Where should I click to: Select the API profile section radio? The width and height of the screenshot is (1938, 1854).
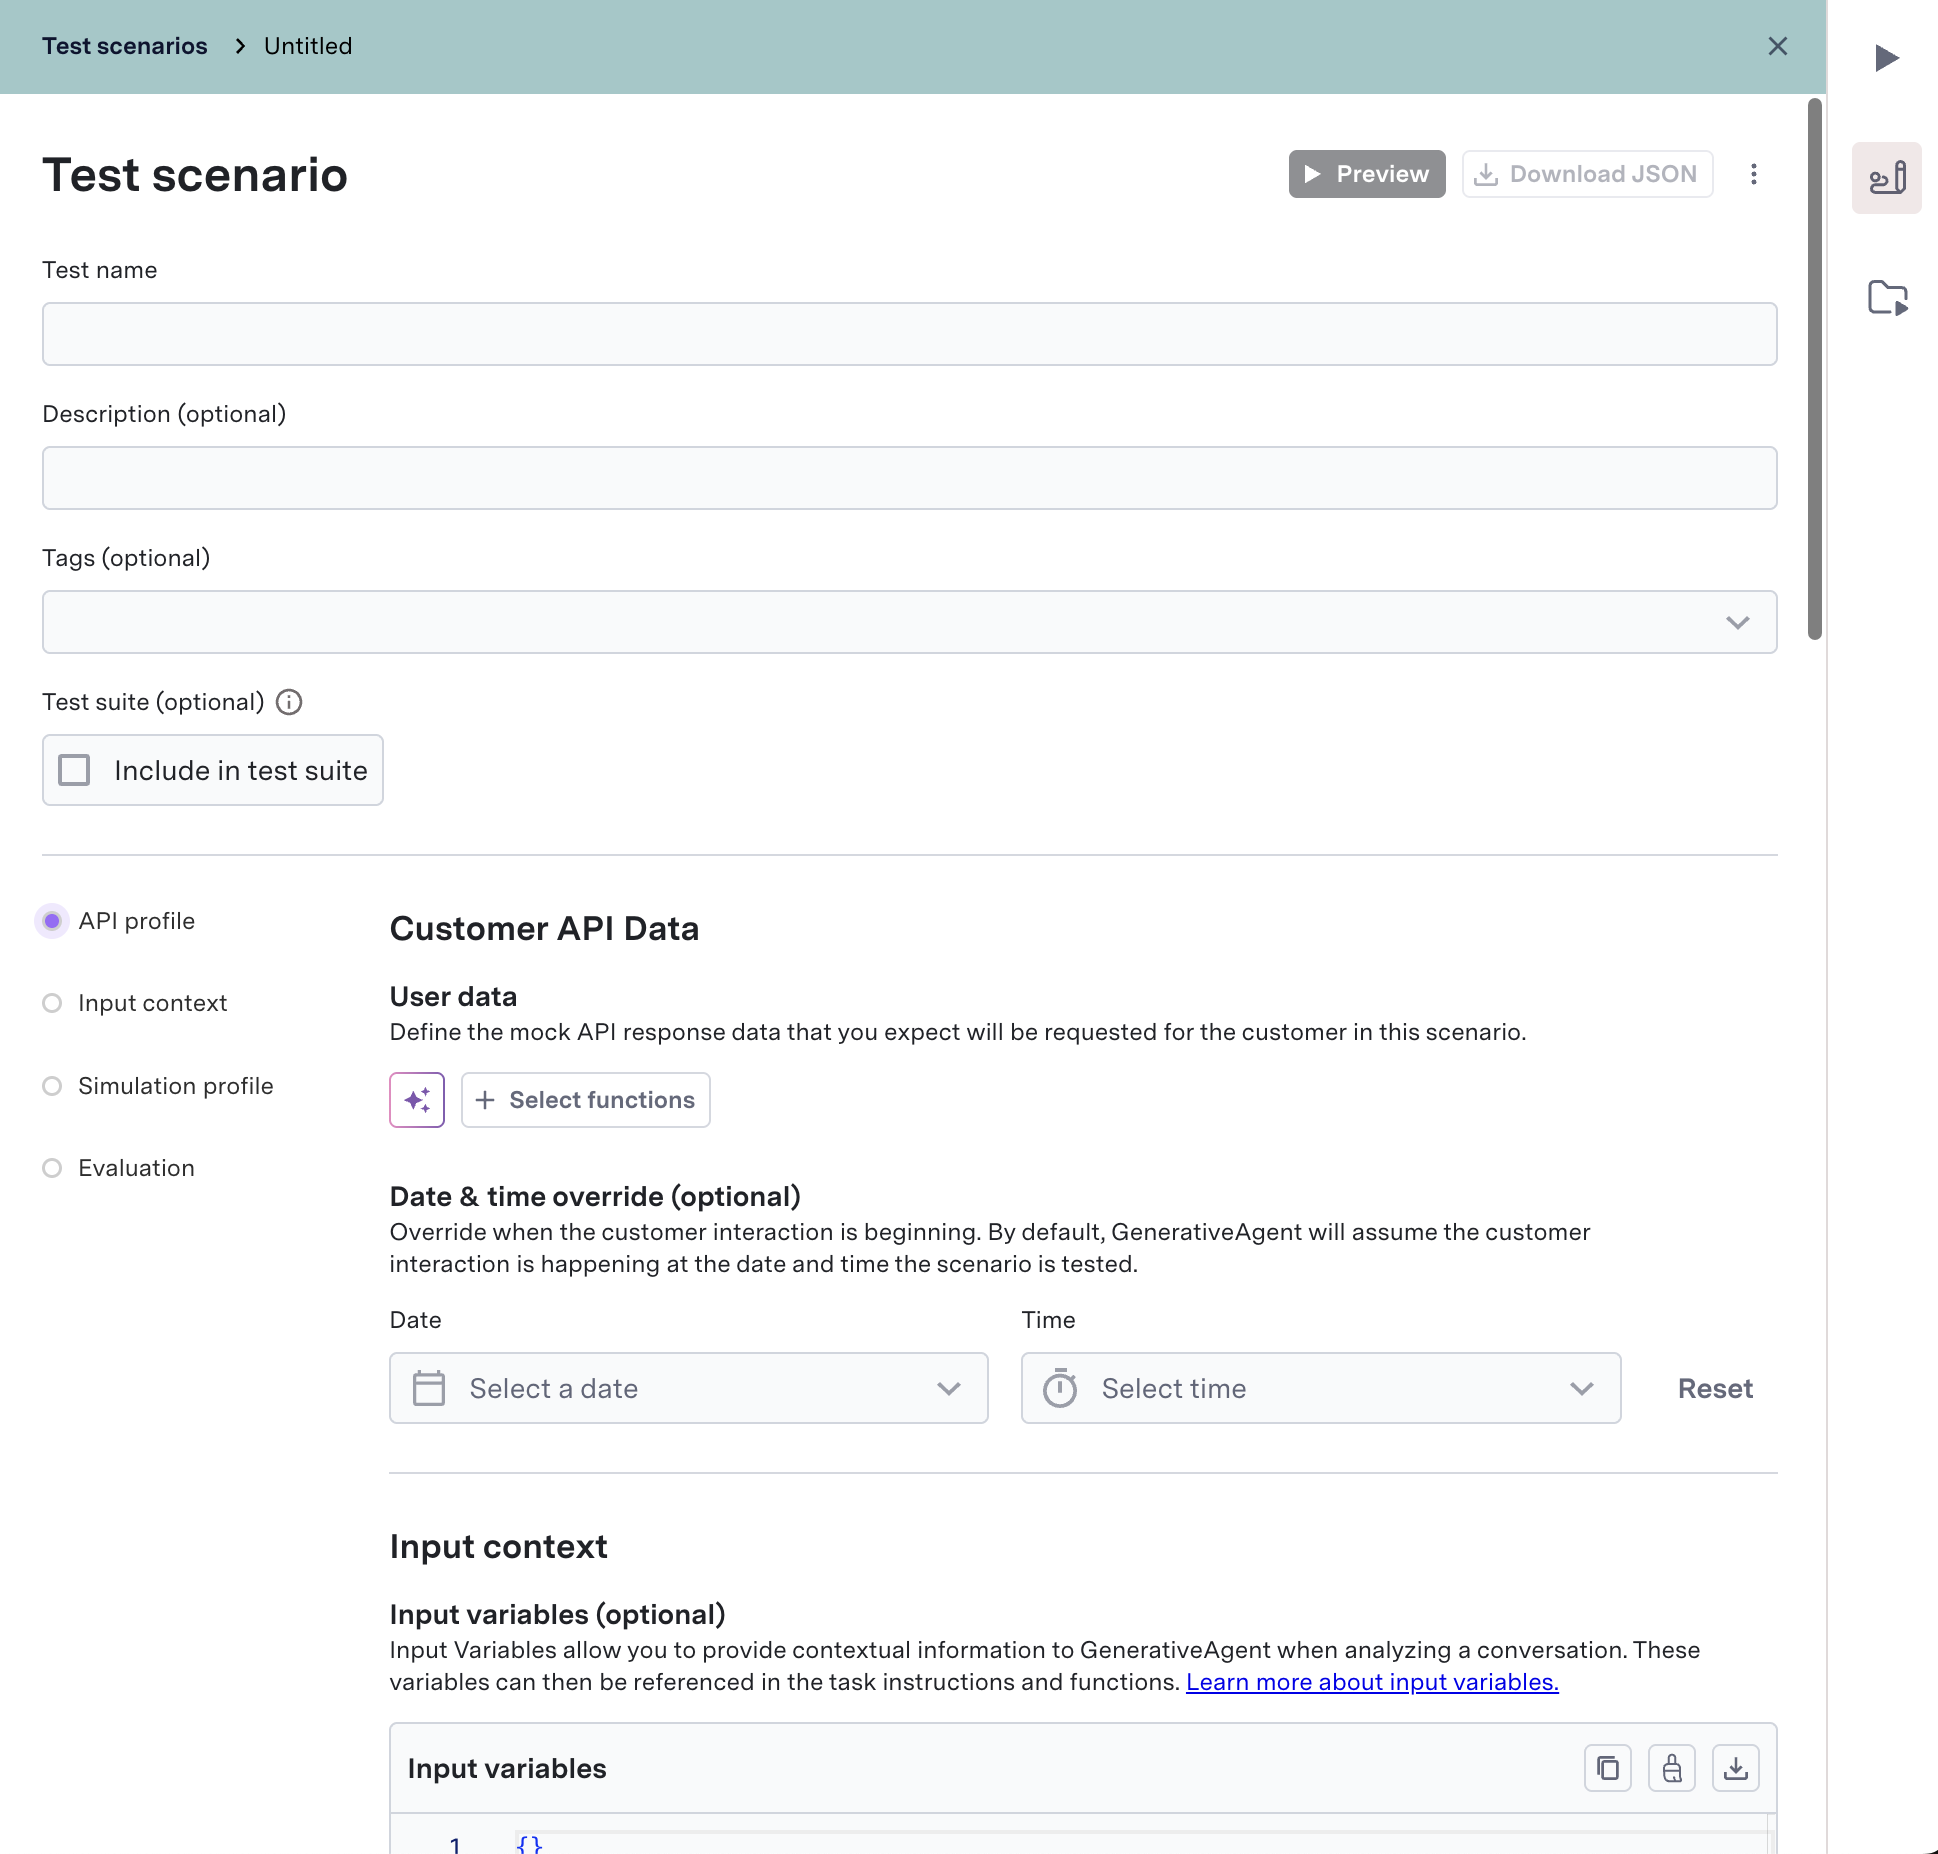52,921
